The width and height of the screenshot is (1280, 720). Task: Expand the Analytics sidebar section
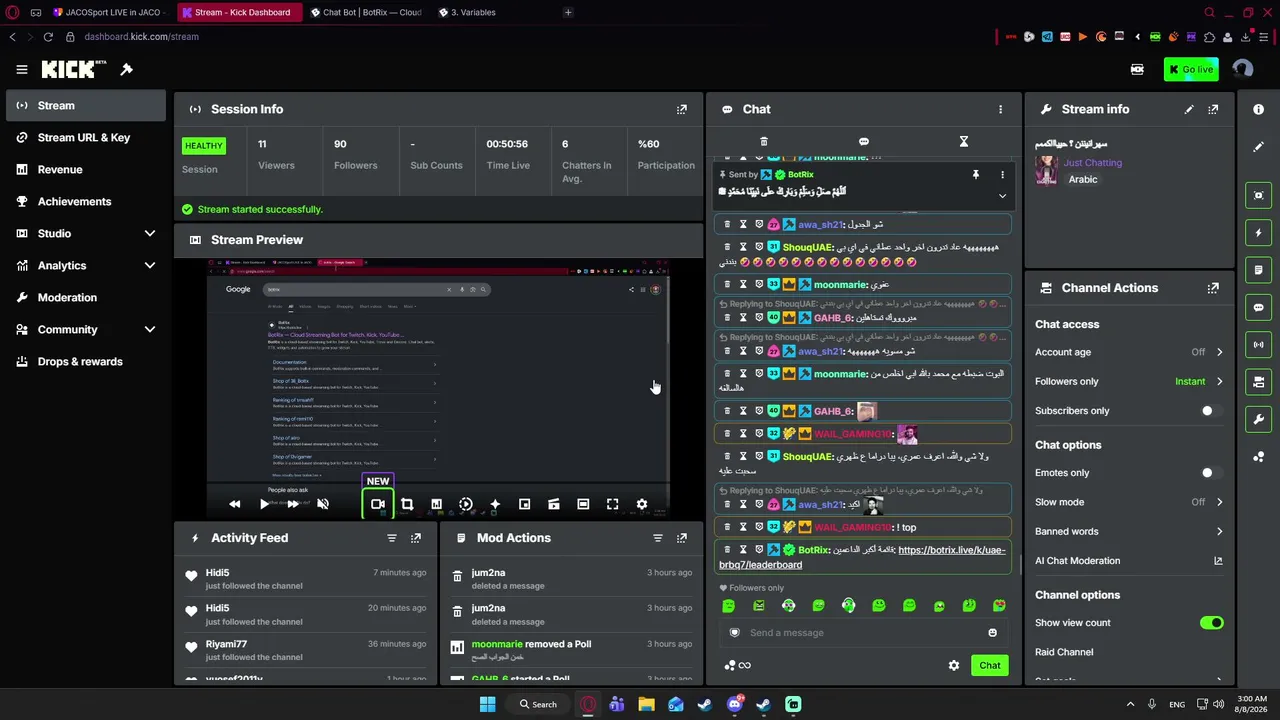[150, 266]
